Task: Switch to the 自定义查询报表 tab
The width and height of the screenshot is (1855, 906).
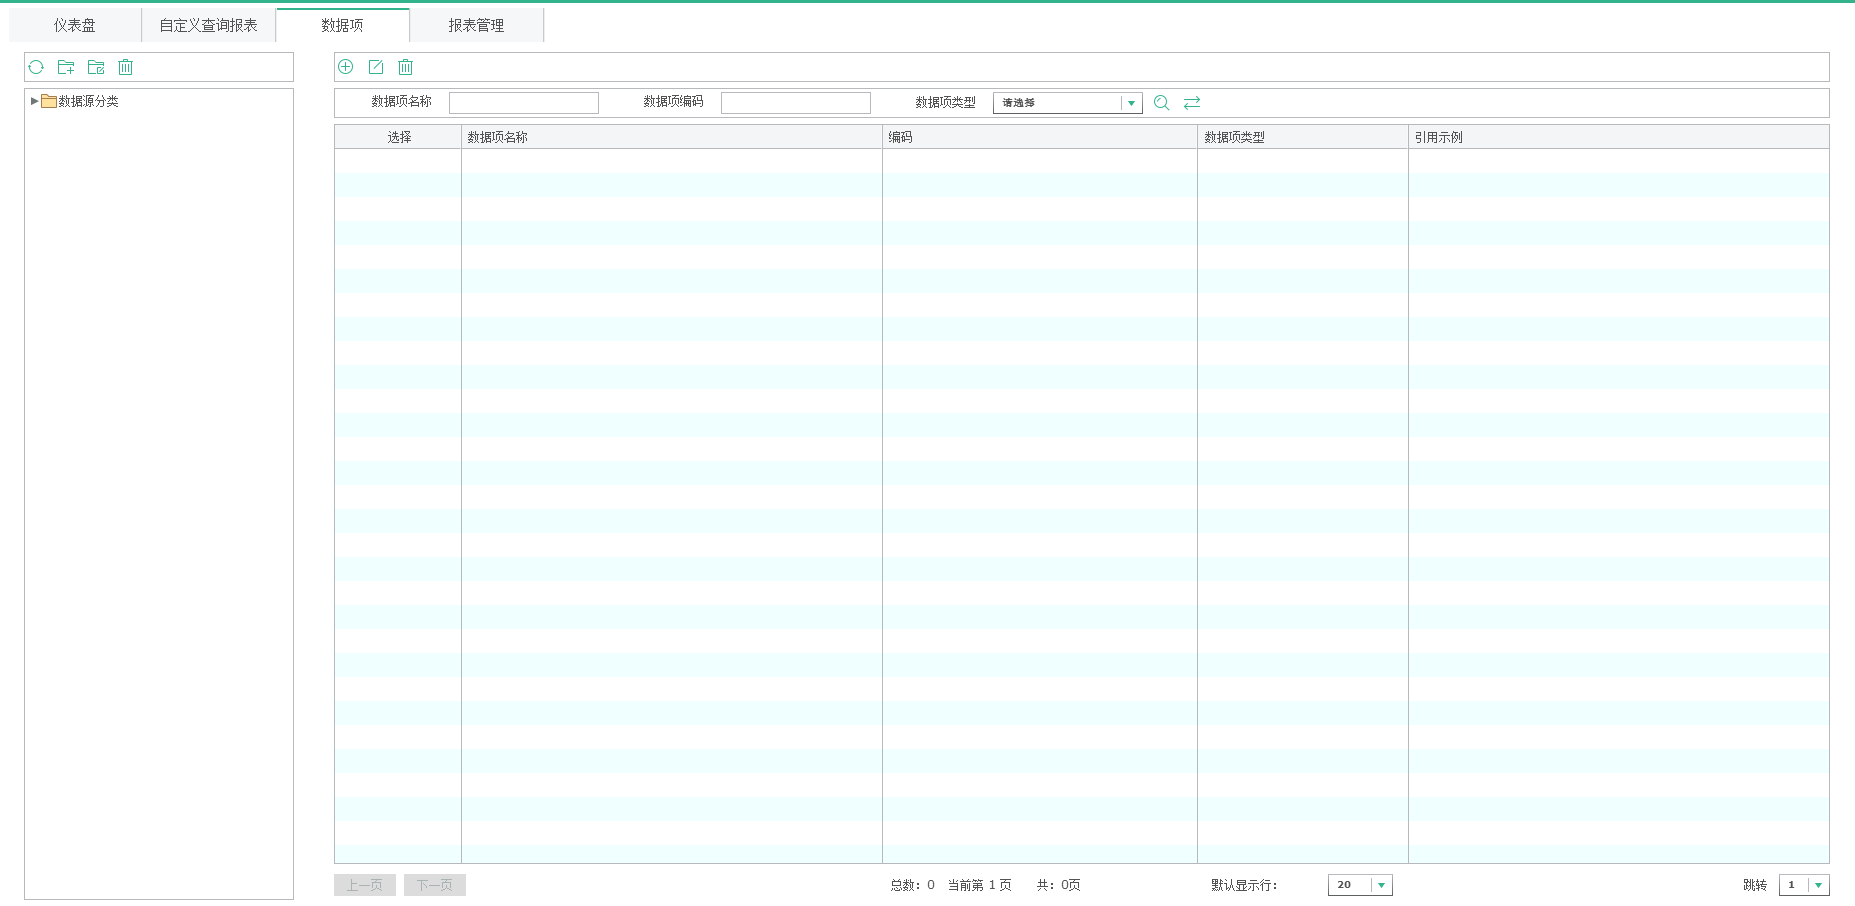Action: coord(208,25)
